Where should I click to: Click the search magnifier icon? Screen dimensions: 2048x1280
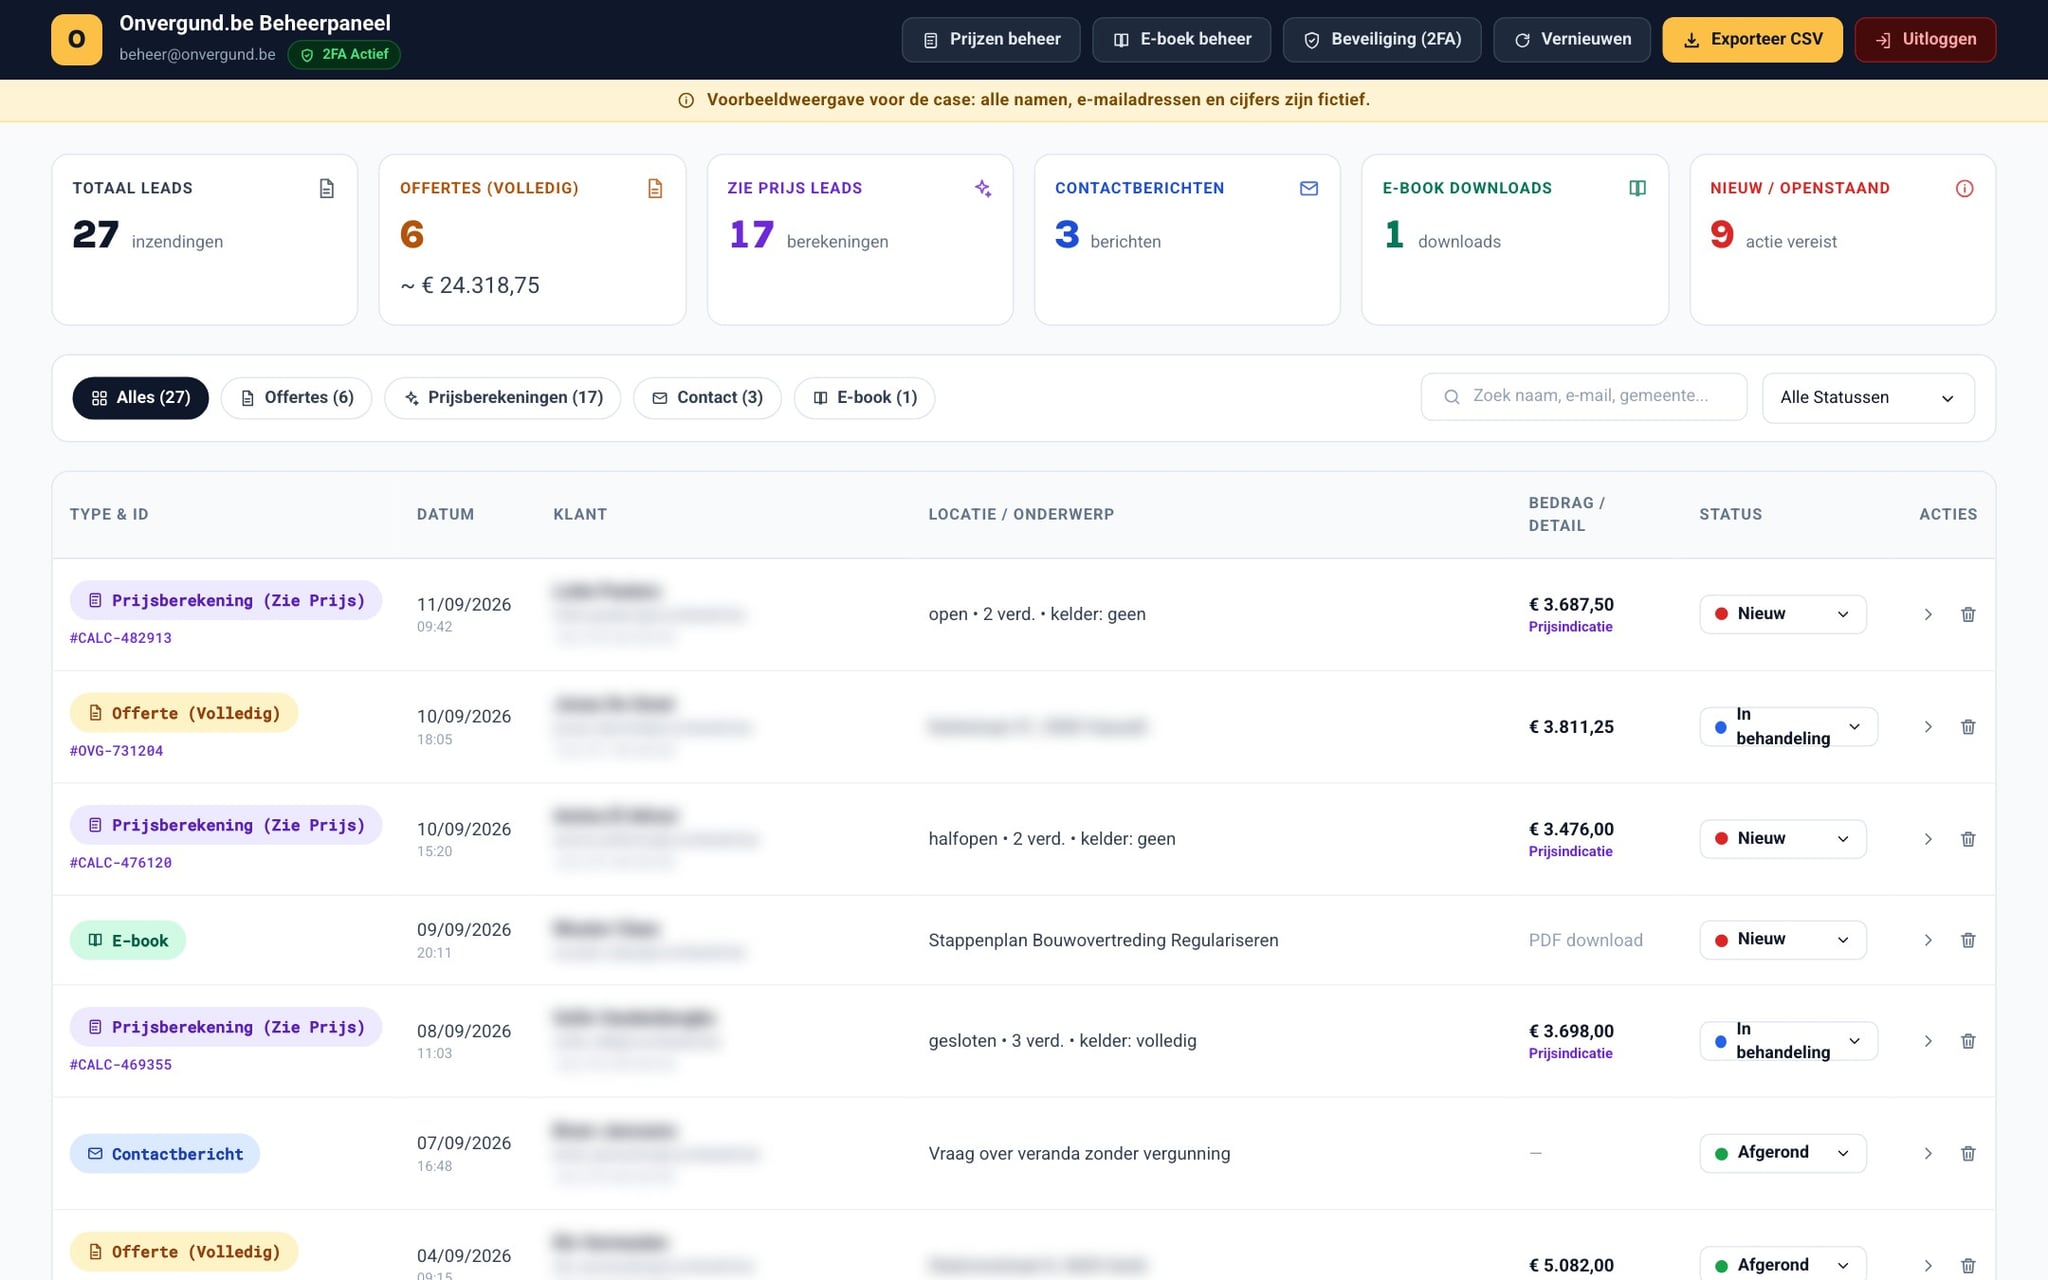[x=1452, y=397]
